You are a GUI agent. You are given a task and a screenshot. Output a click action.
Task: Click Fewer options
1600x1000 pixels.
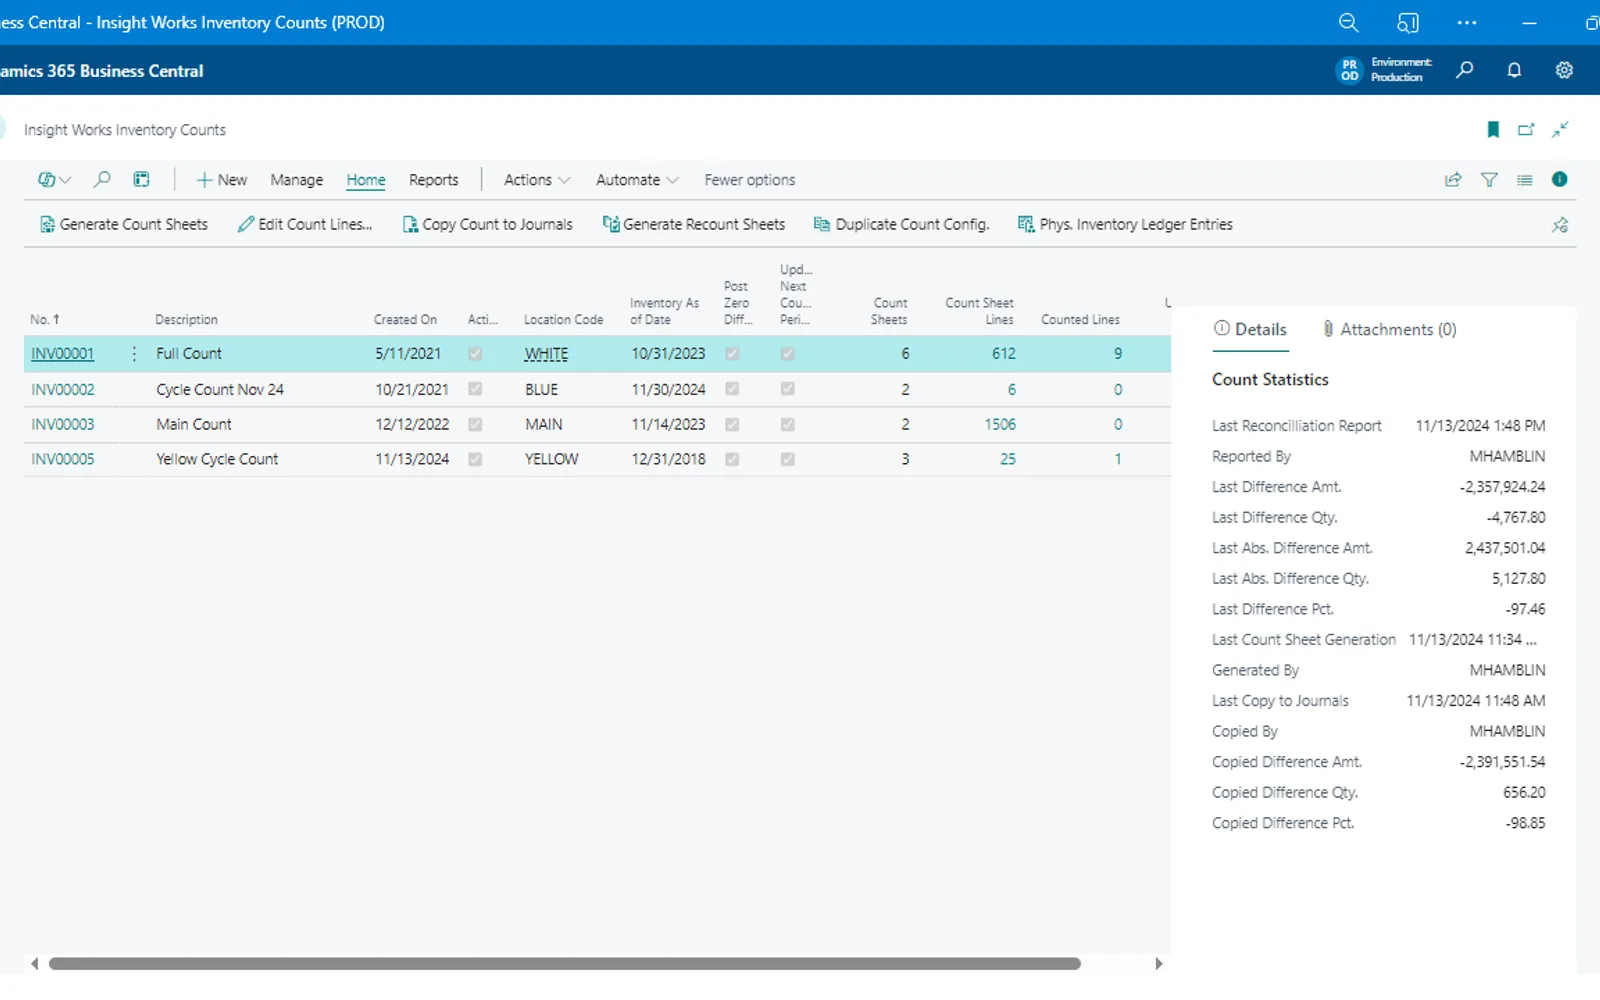(749, 180)
